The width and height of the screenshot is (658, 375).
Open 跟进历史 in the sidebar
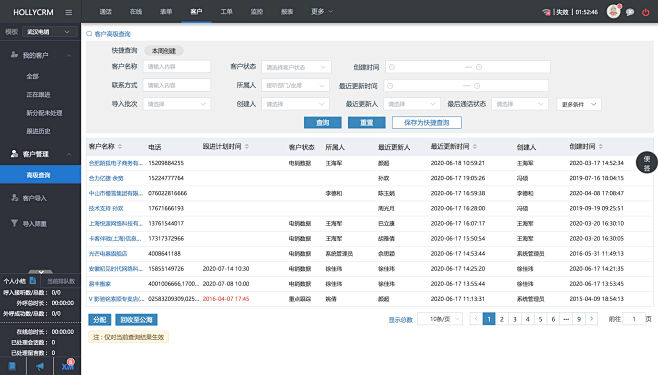38,131
